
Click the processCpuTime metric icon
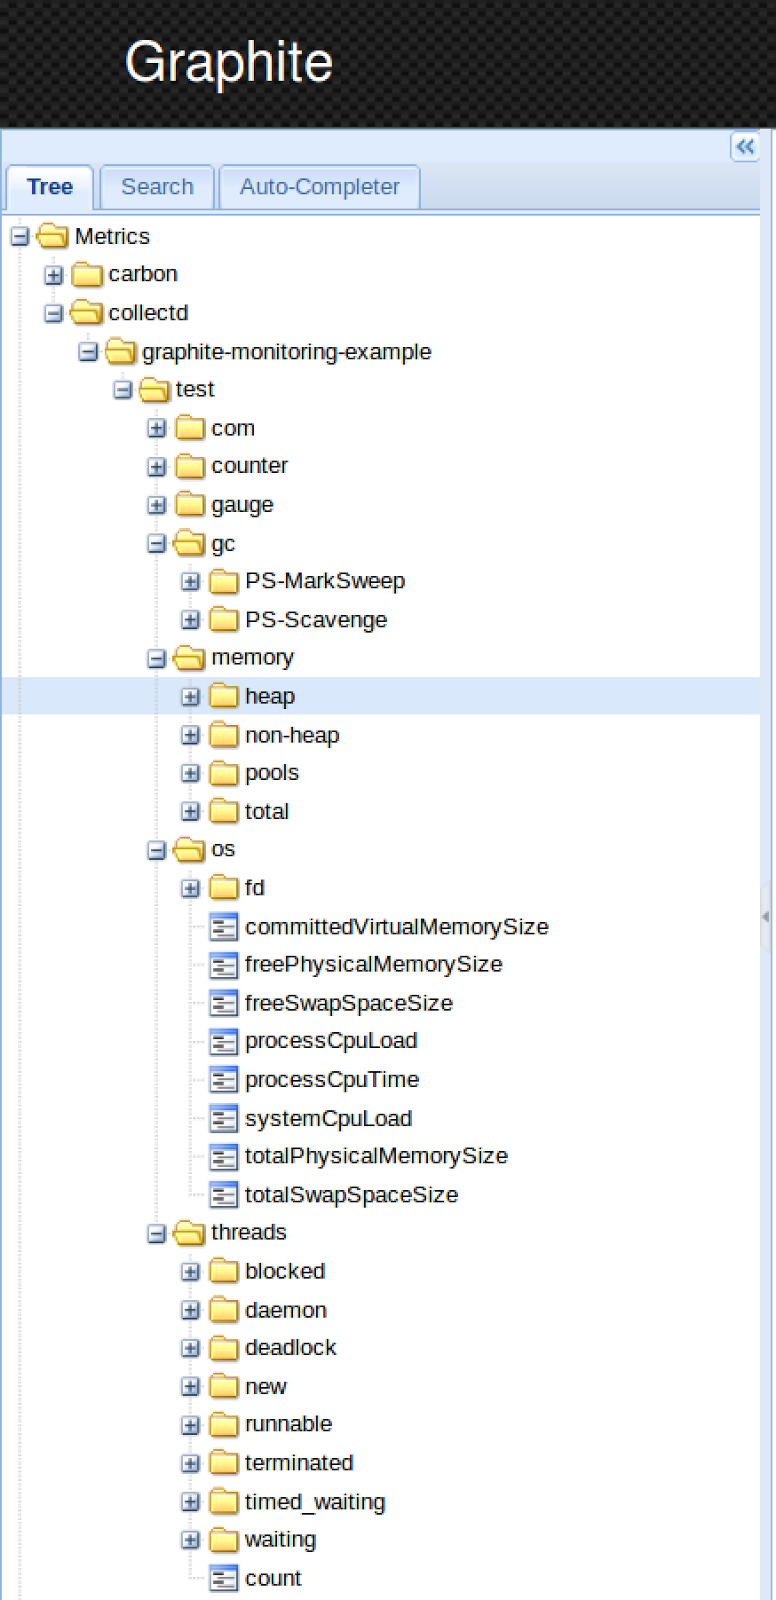(x=224, y=1080)
